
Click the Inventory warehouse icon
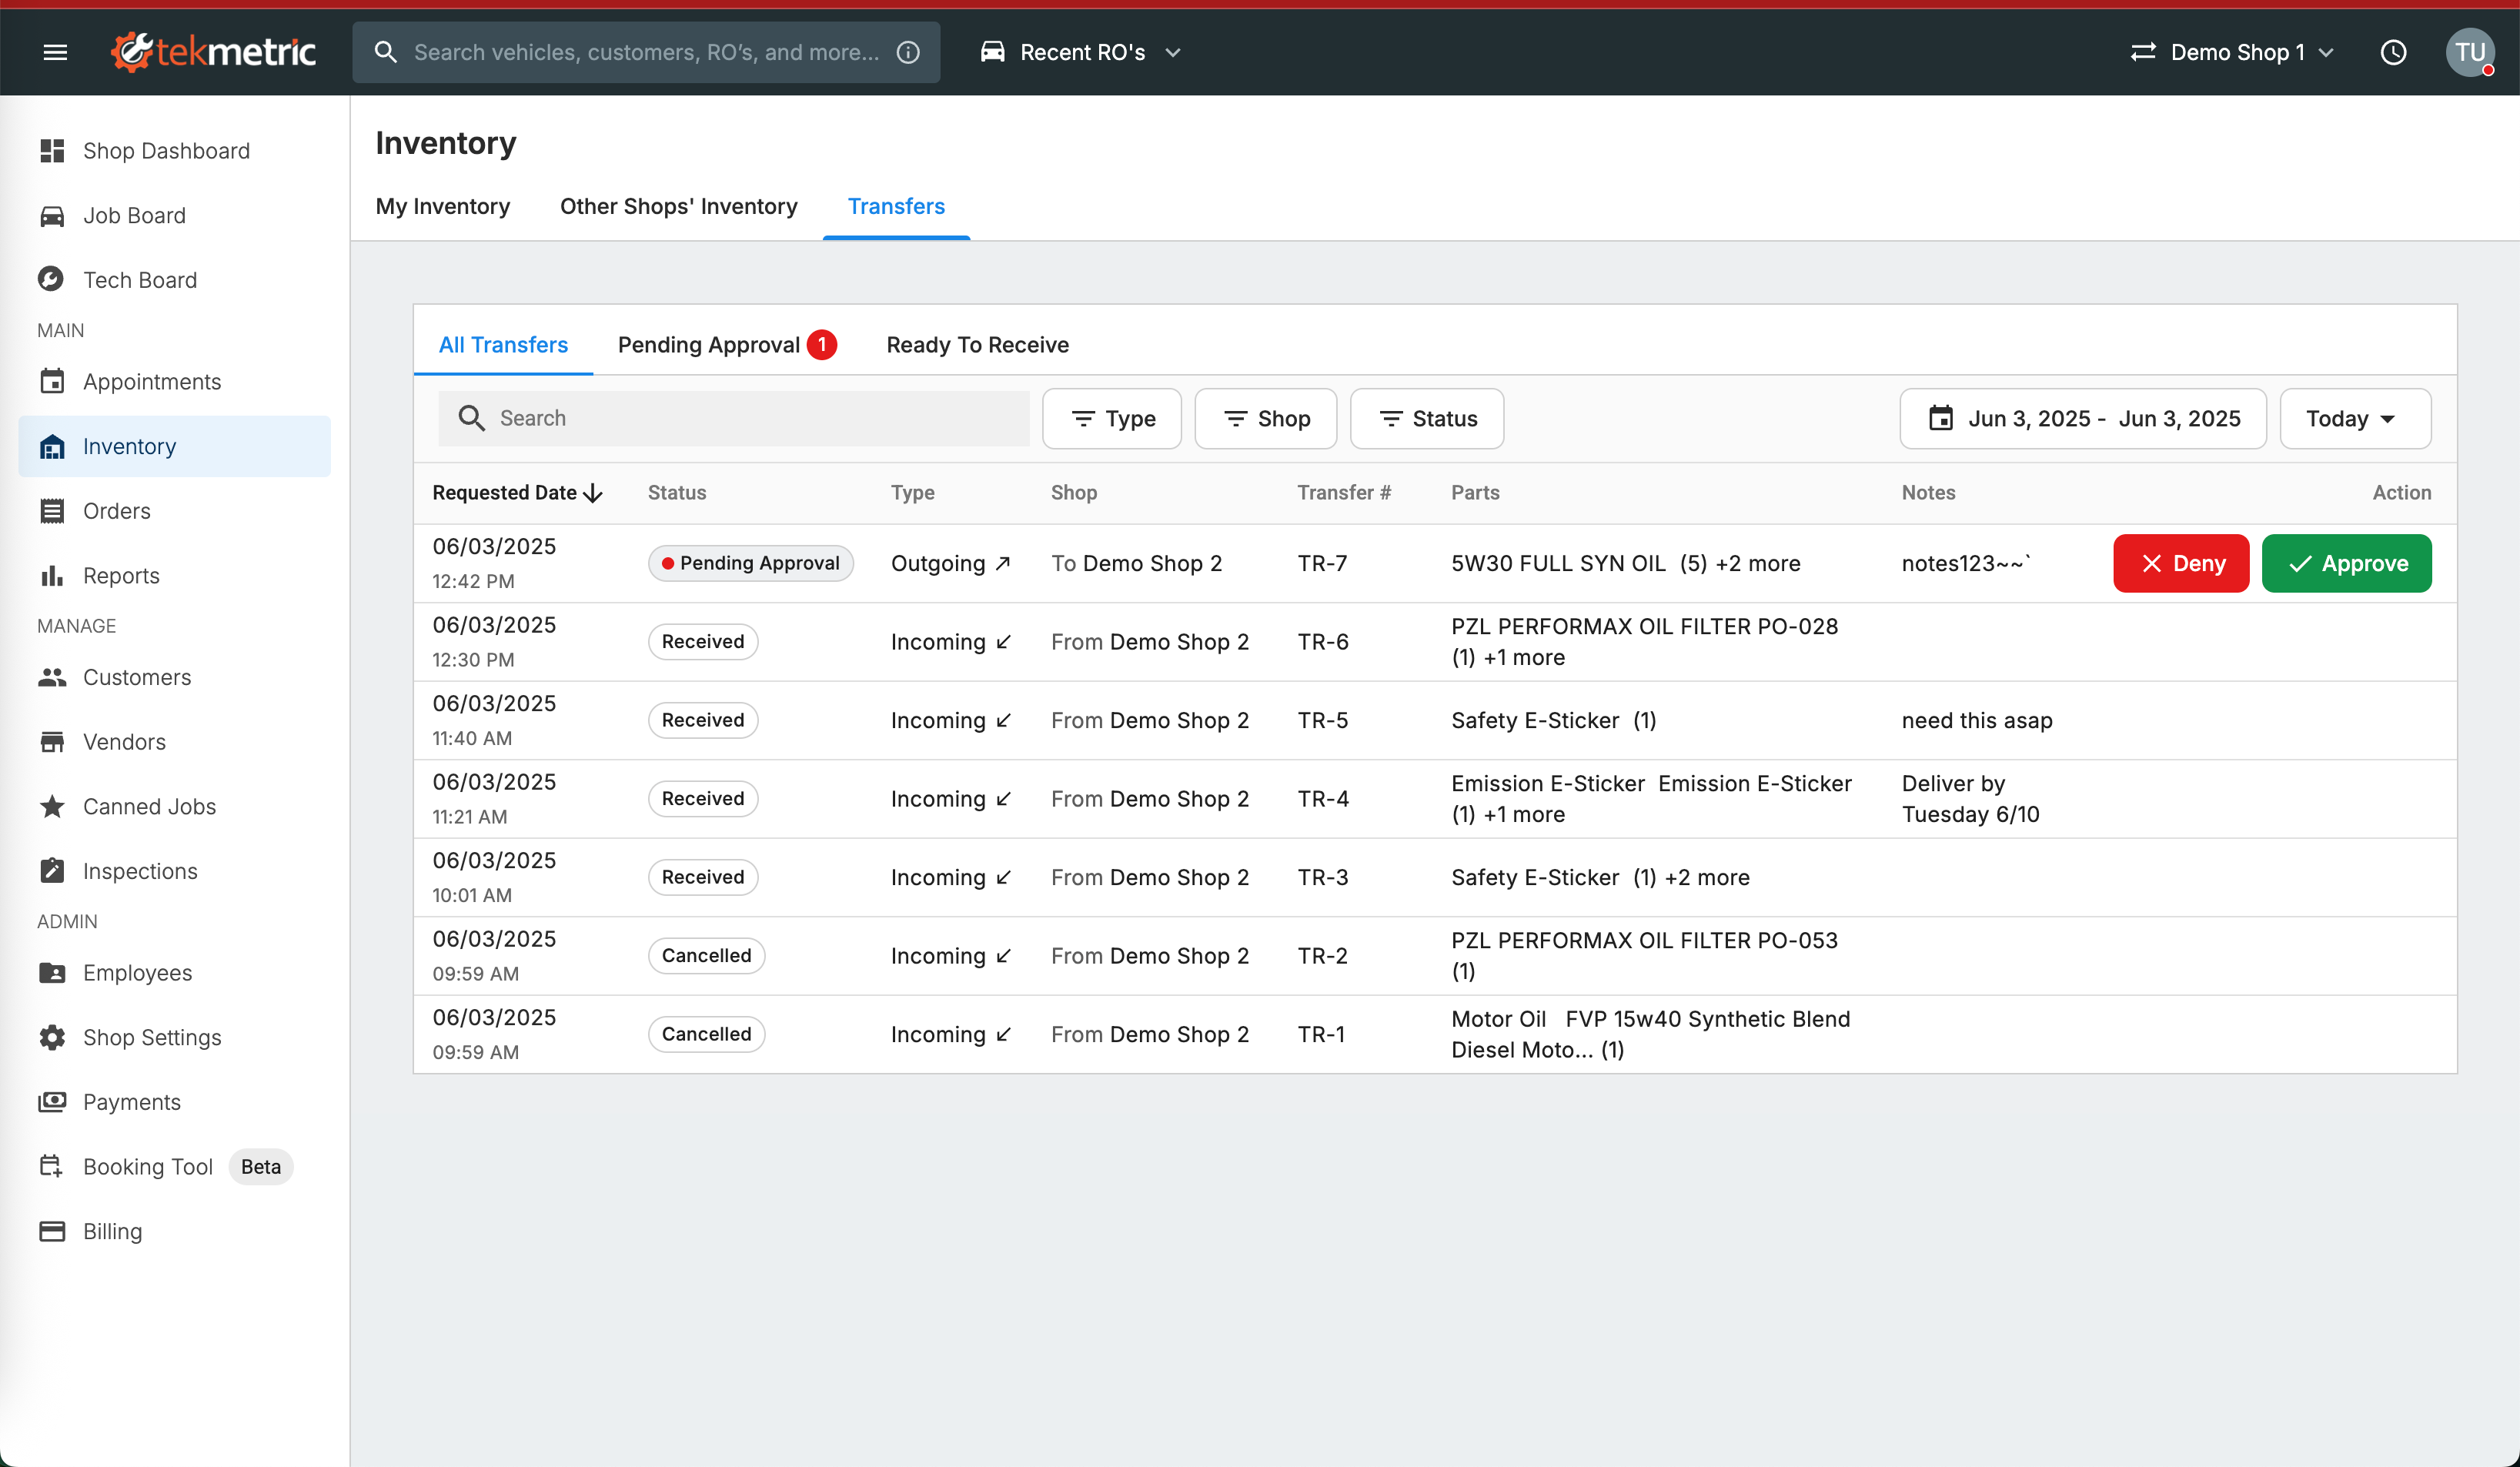pos(52,446)
